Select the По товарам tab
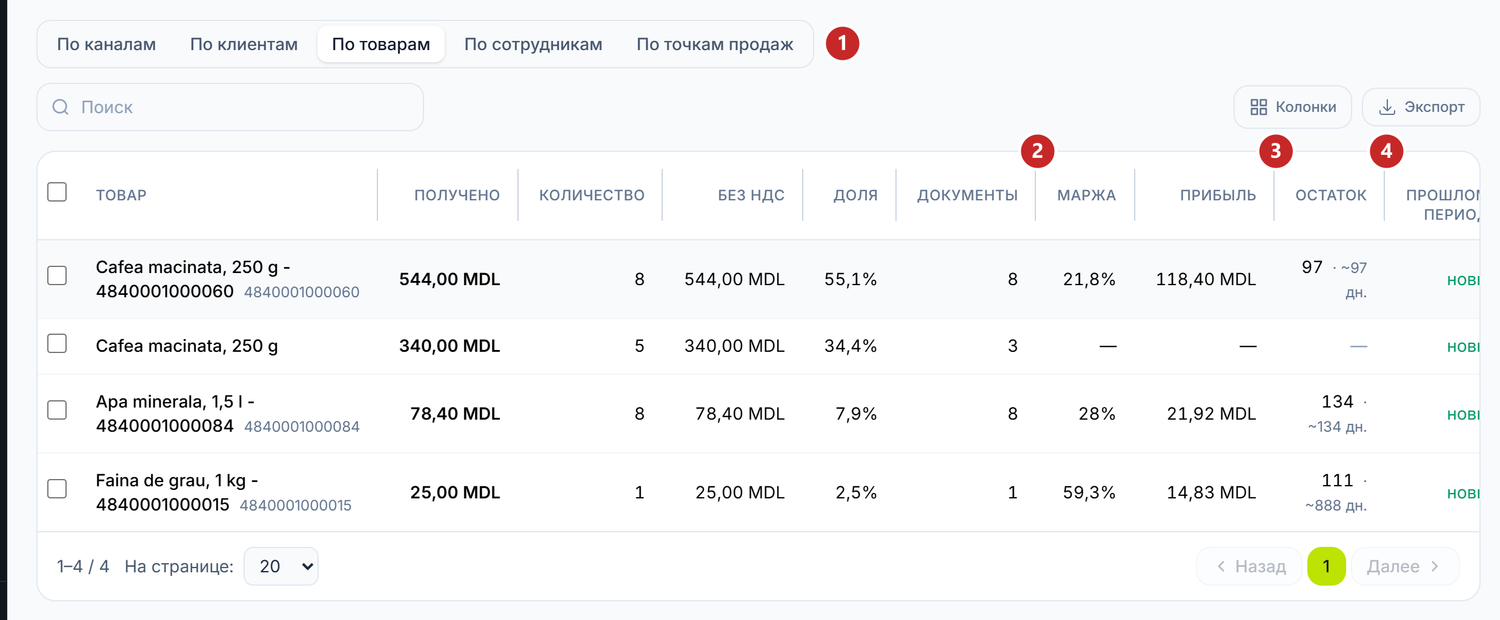The width and height of the screenshot is (1500, 620). pyautogui.click(x=381, y=44)
